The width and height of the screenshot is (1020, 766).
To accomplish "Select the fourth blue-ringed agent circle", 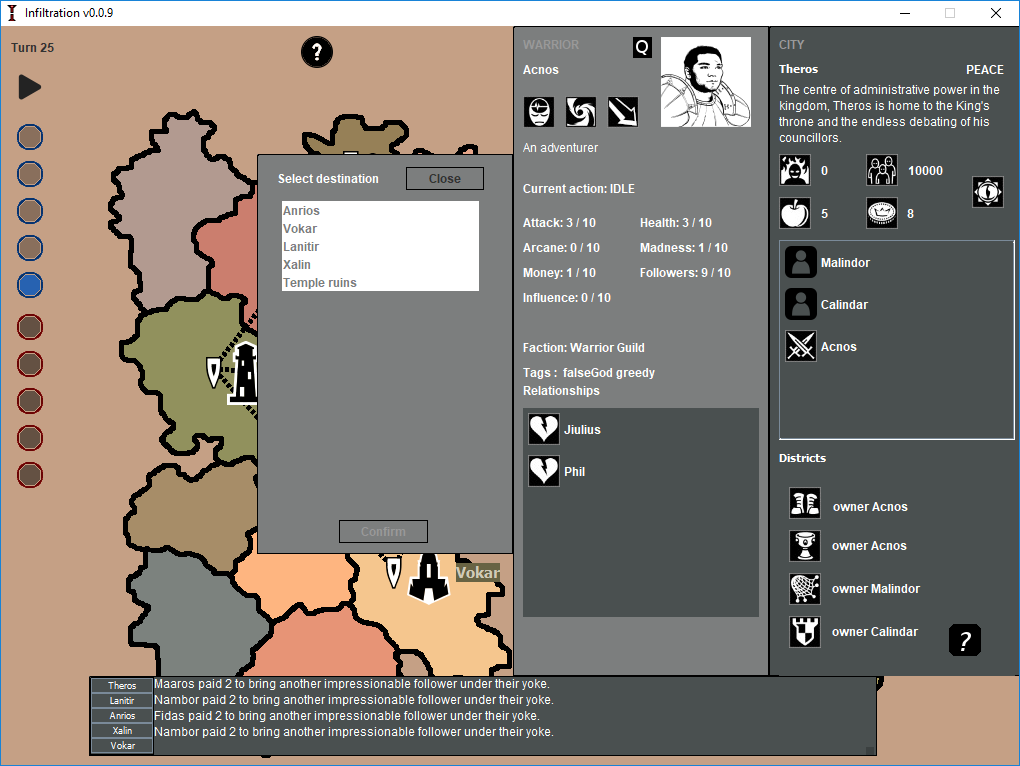I will [30, 248].
